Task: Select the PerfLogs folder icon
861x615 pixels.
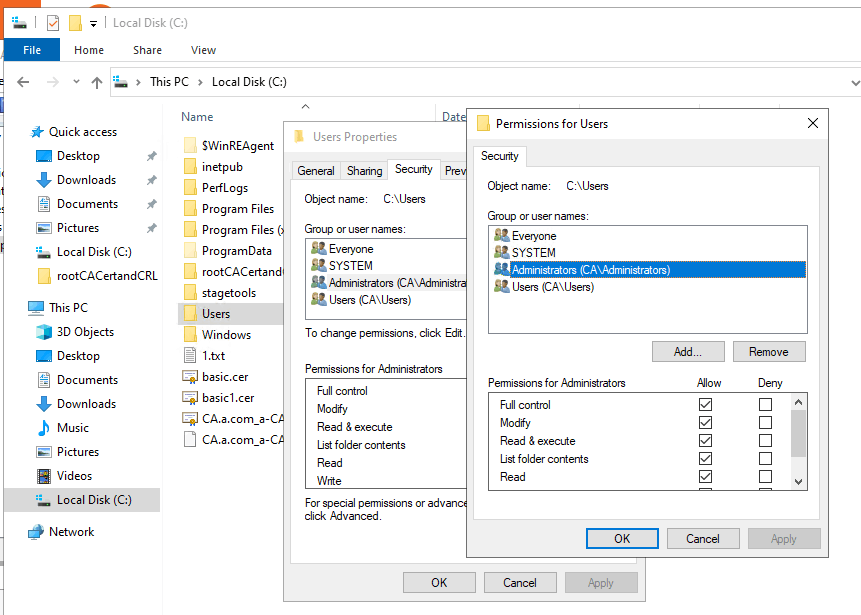Action: coord(190,188)
